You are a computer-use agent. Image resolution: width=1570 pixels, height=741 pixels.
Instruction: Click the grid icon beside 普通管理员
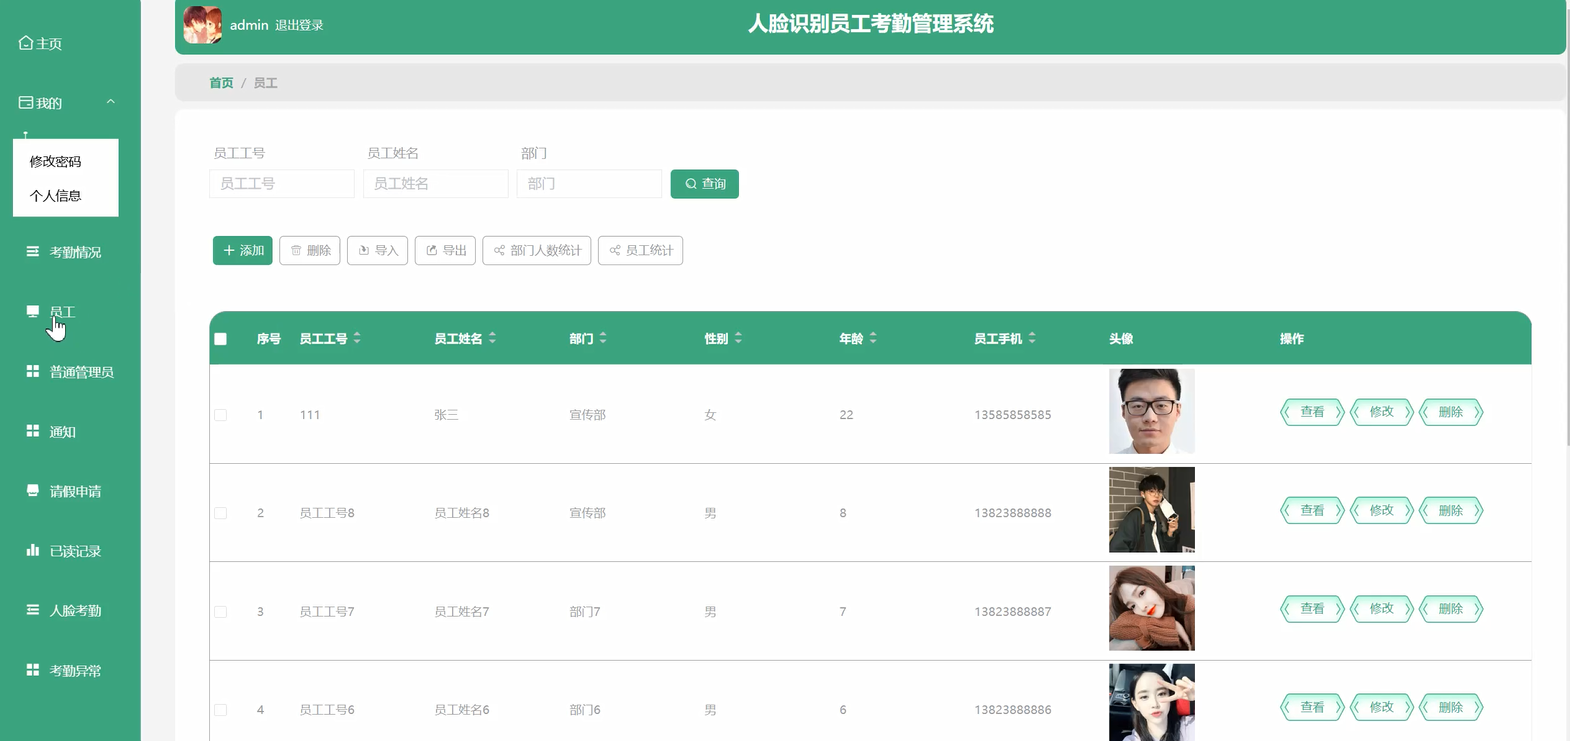[33, 371]
